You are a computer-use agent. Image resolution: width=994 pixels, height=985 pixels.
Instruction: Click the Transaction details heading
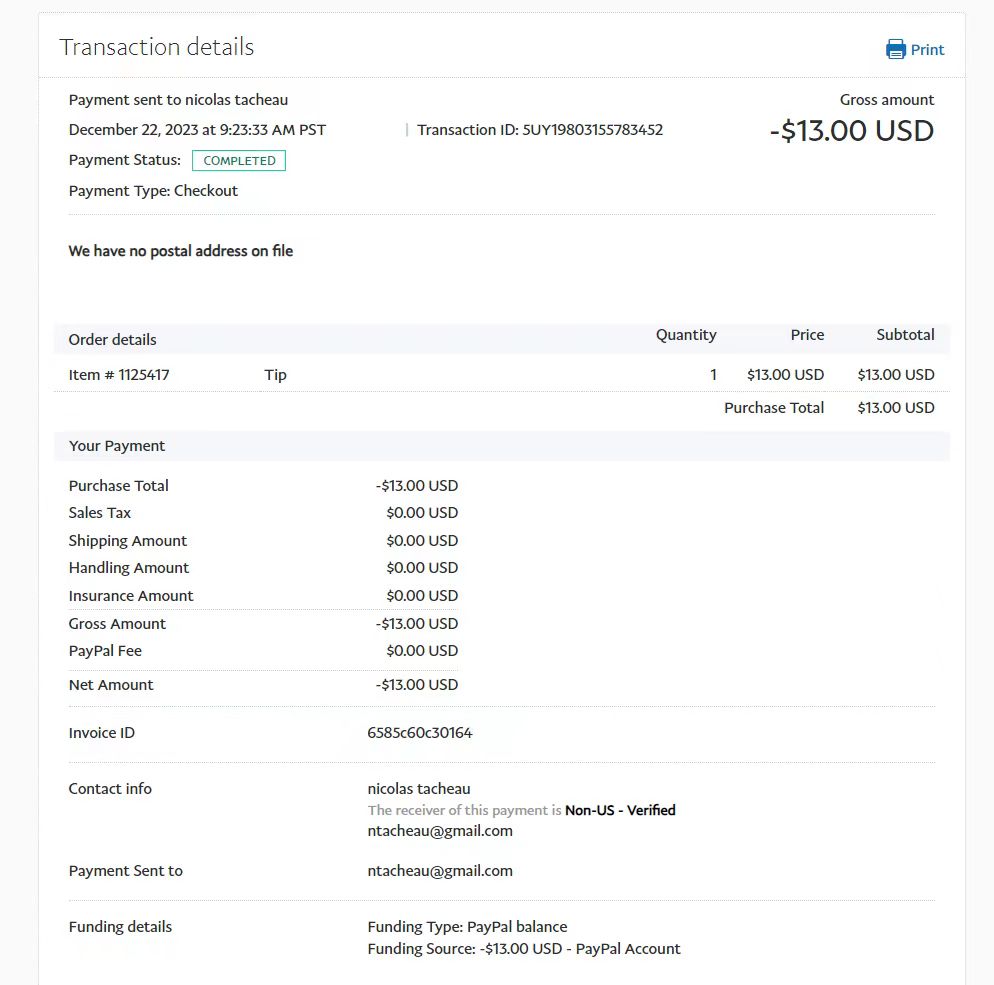click(x=157, y=47)
